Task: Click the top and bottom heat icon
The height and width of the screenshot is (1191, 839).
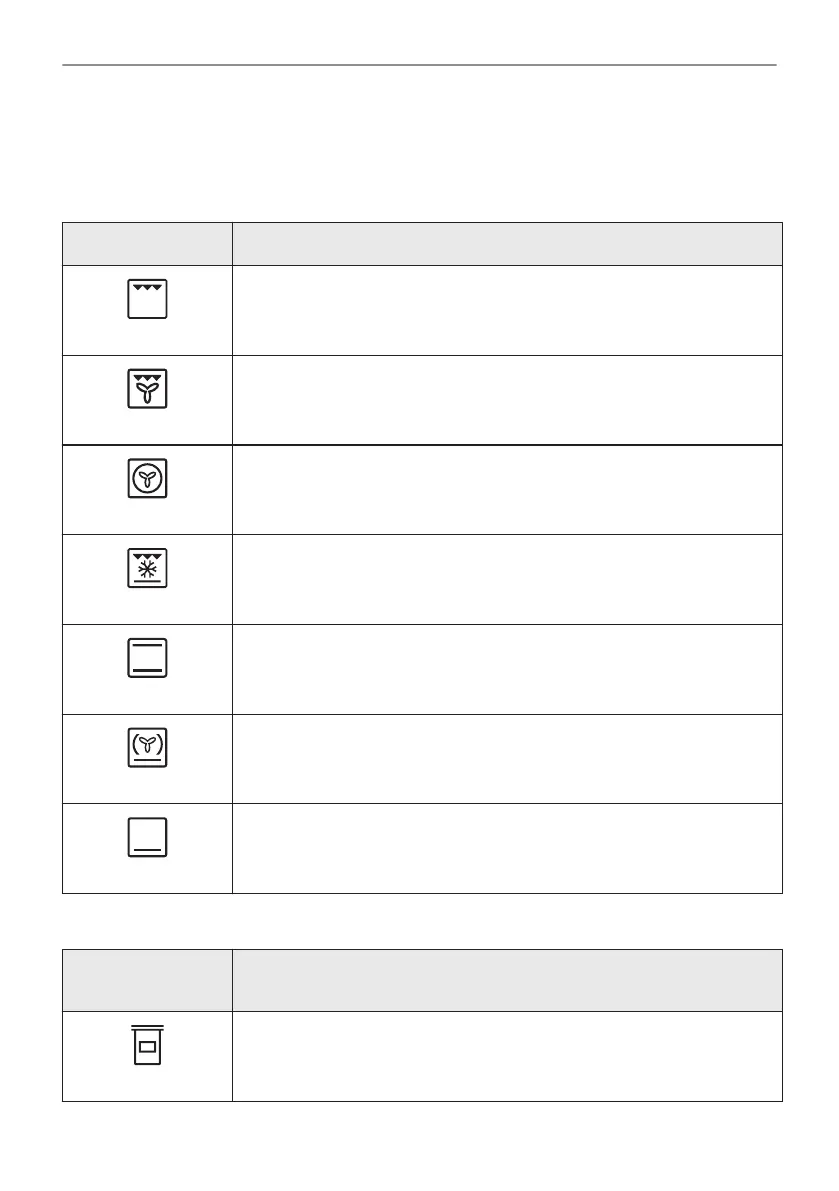Action: click(x=148, y=659)
